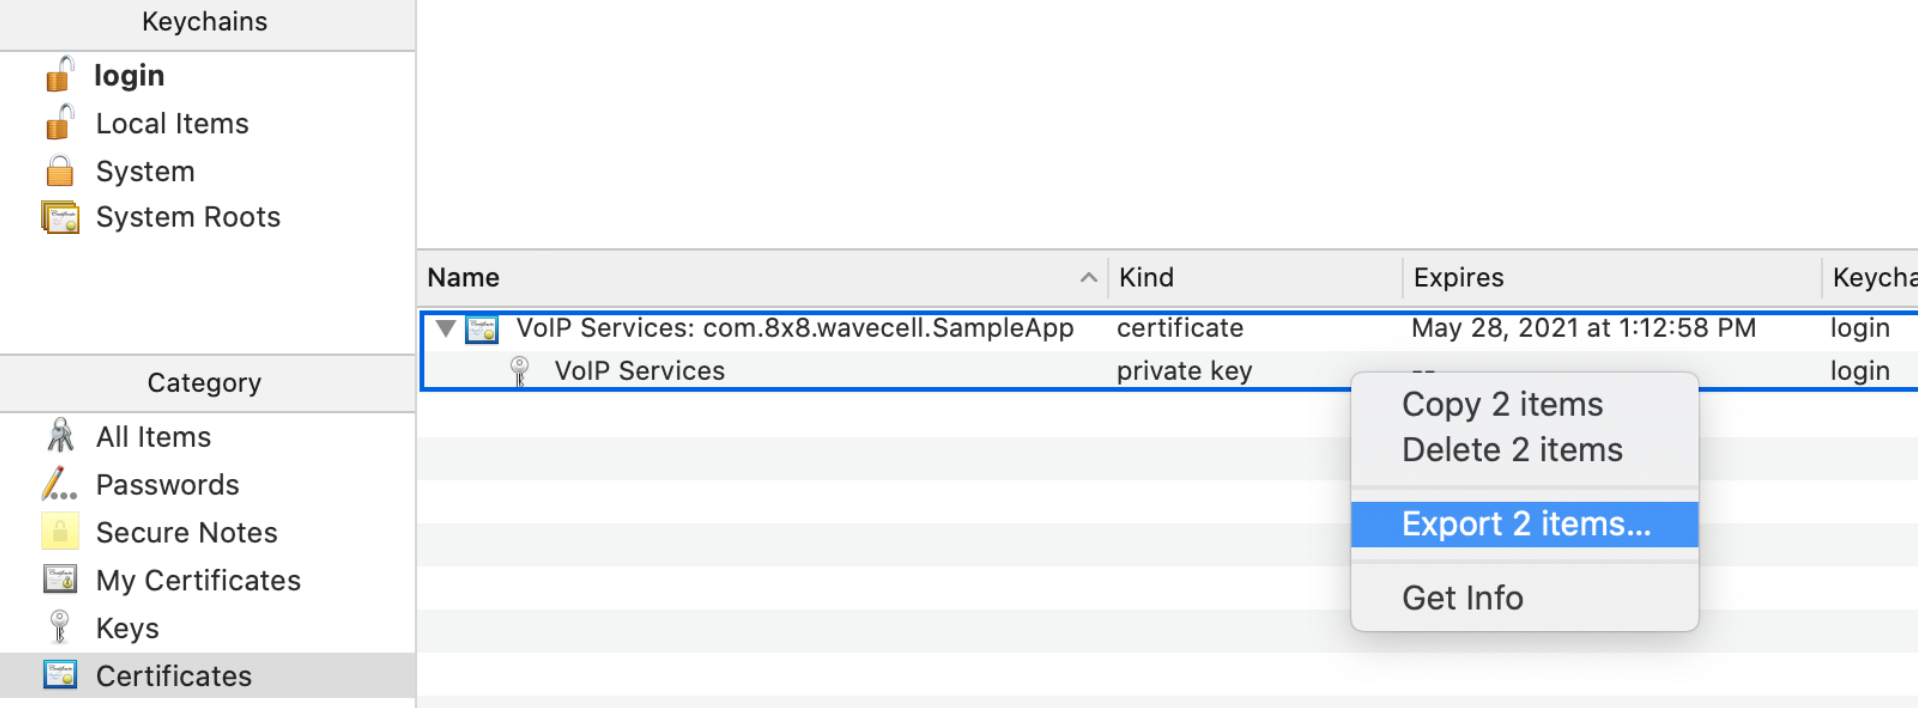
Task: Click the Certificates category icon
Action: pos(60,675)
